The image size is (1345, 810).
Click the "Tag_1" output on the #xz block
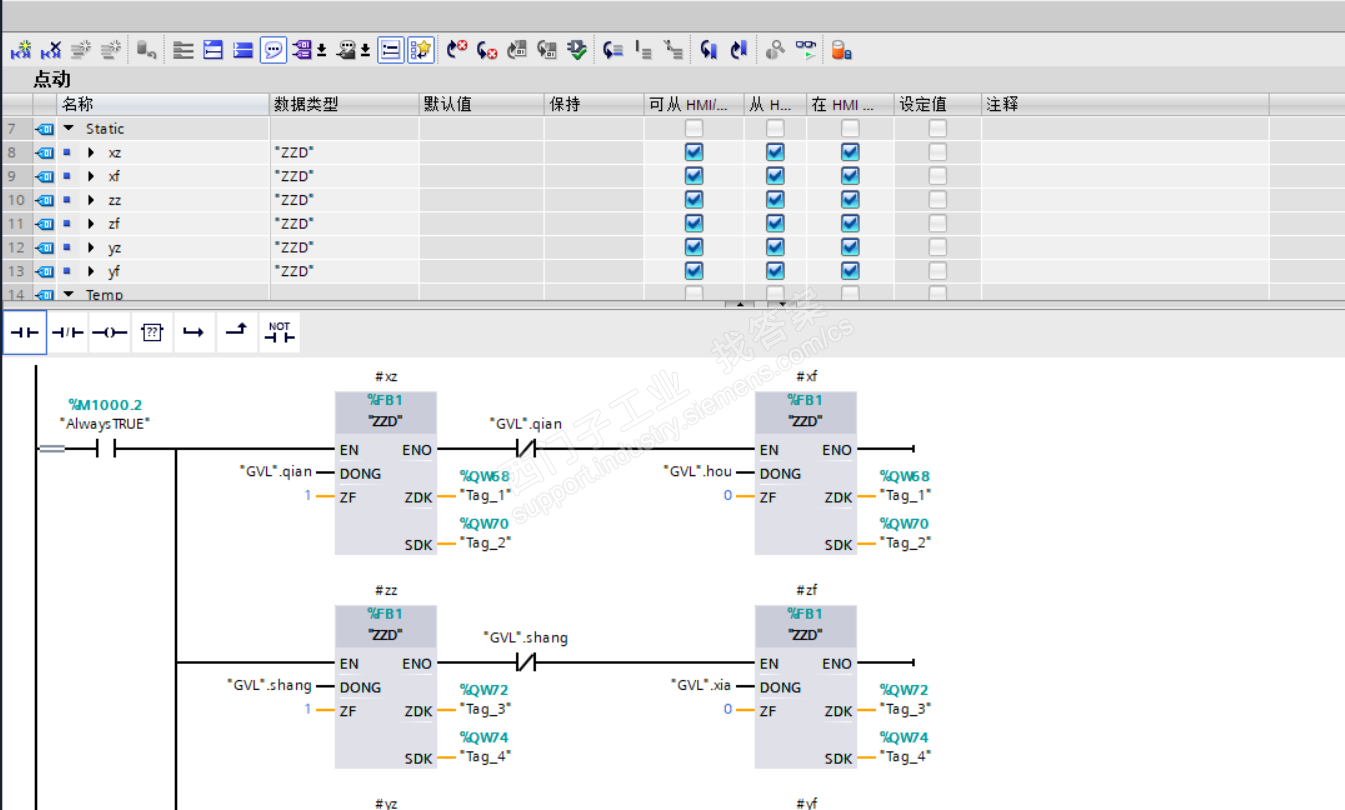[x=485, y=496]
